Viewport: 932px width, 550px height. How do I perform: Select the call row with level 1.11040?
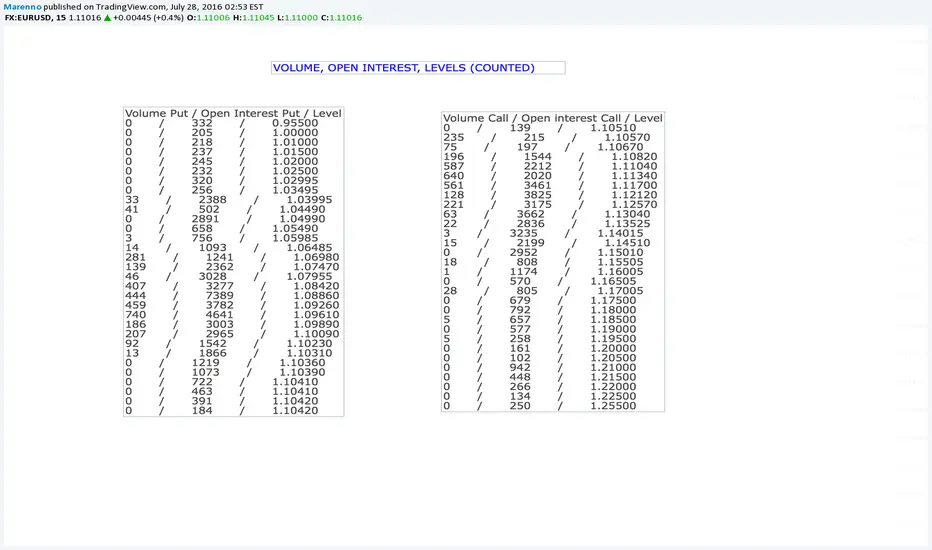click(550, 166)
